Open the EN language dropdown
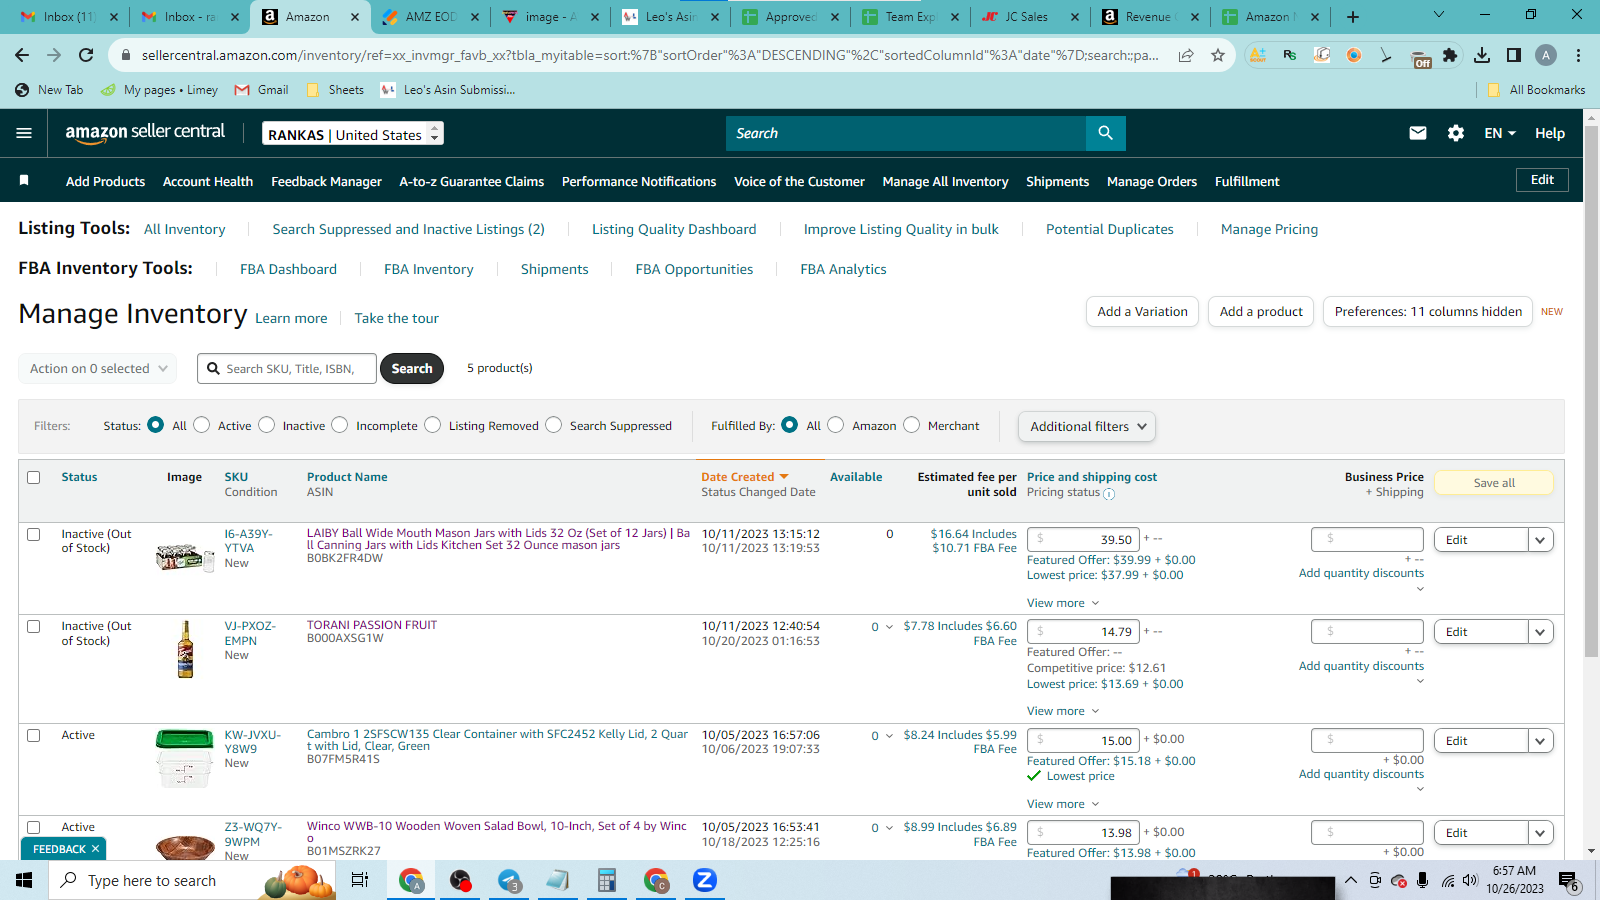1600x900 pixels. 1500,133
